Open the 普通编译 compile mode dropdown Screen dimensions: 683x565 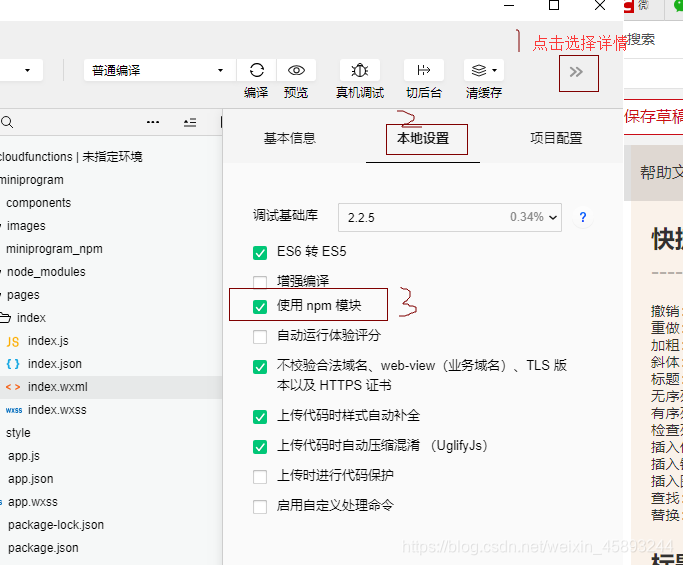click(x=159, y=70)
